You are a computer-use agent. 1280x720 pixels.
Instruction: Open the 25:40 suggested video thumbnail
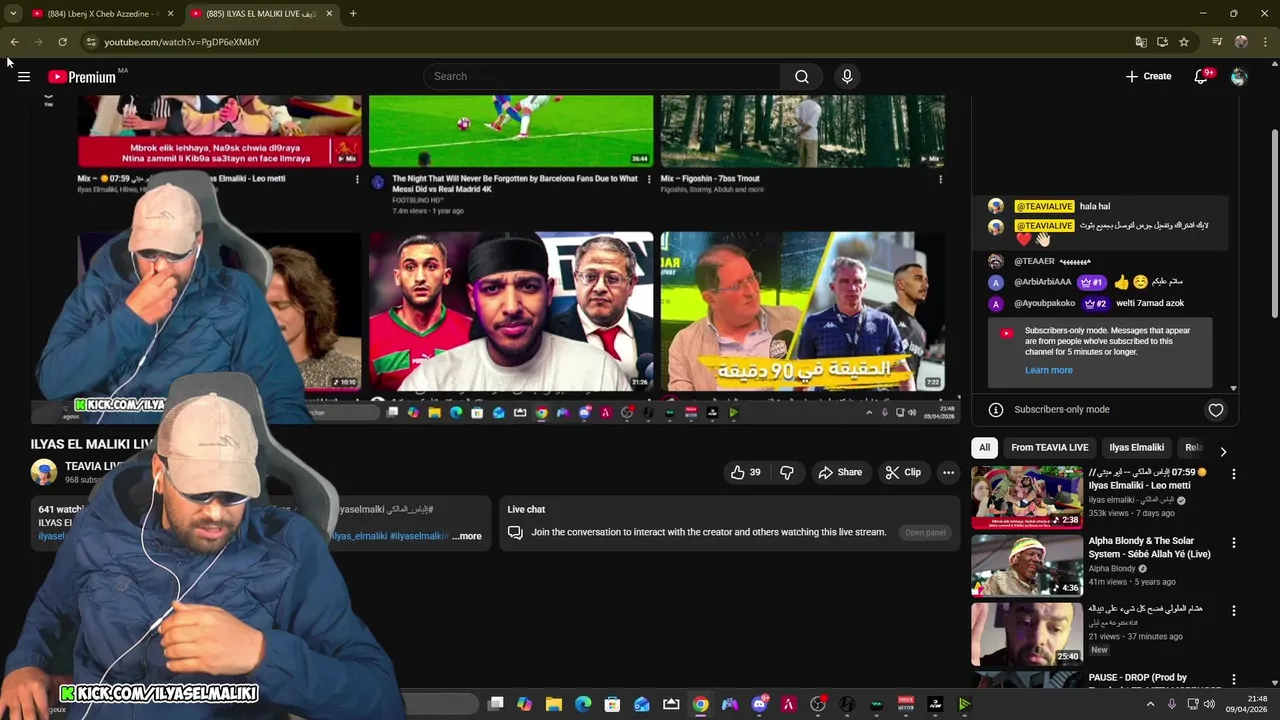pos(1026,633)
